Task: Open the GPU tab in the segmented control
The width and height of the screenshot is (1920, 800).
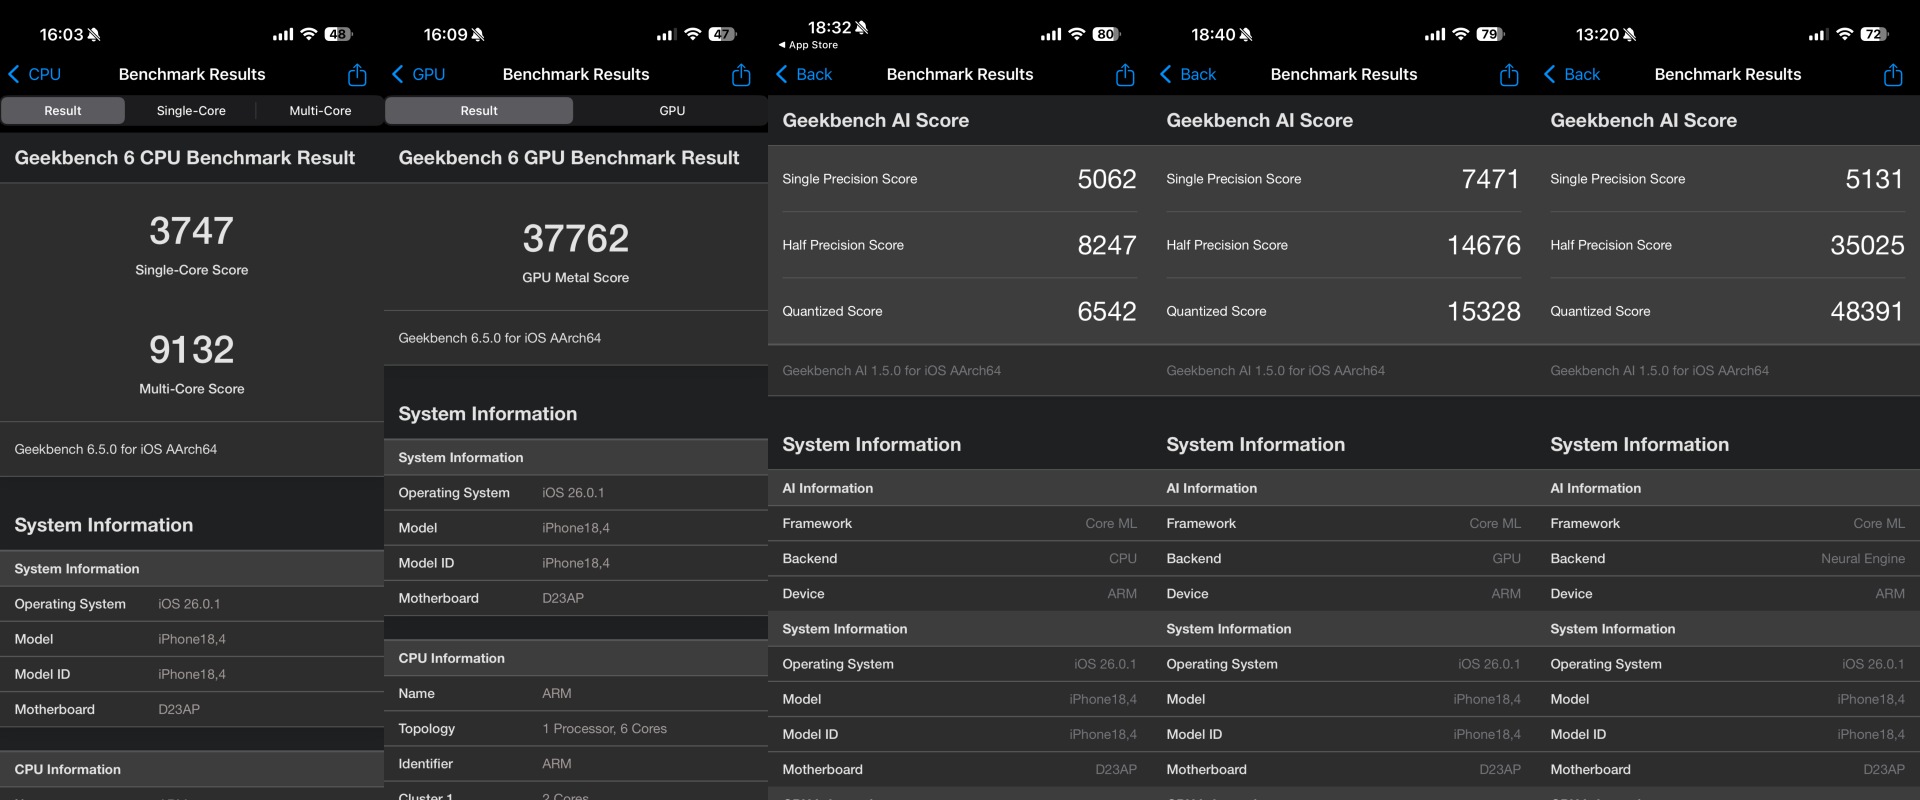Action: [x=672, y=111]
